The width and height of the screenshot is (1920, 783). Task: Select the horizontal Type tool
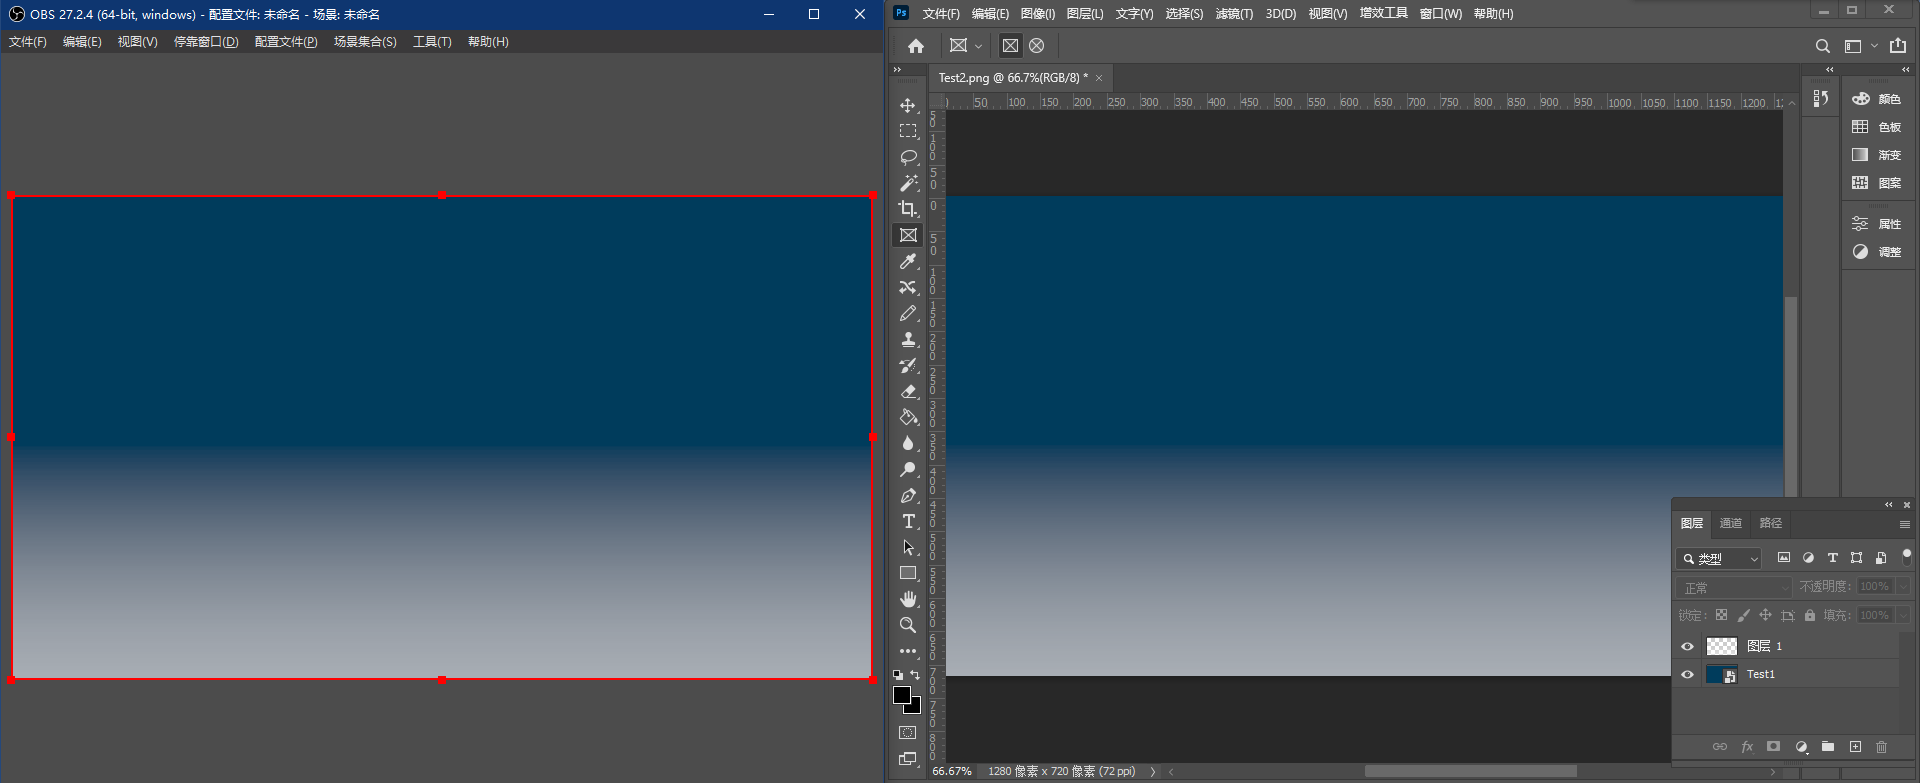point(908,522)
